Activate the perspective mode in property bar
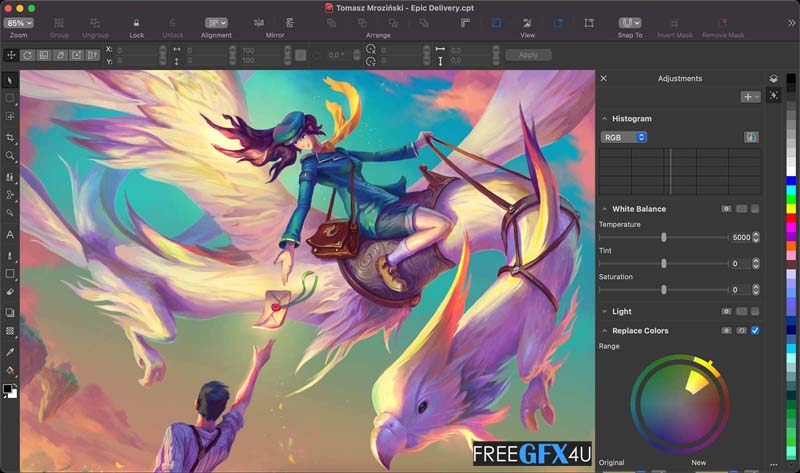Image resolution: width=800 pixels, height=473 pixels. coord(92,55)
